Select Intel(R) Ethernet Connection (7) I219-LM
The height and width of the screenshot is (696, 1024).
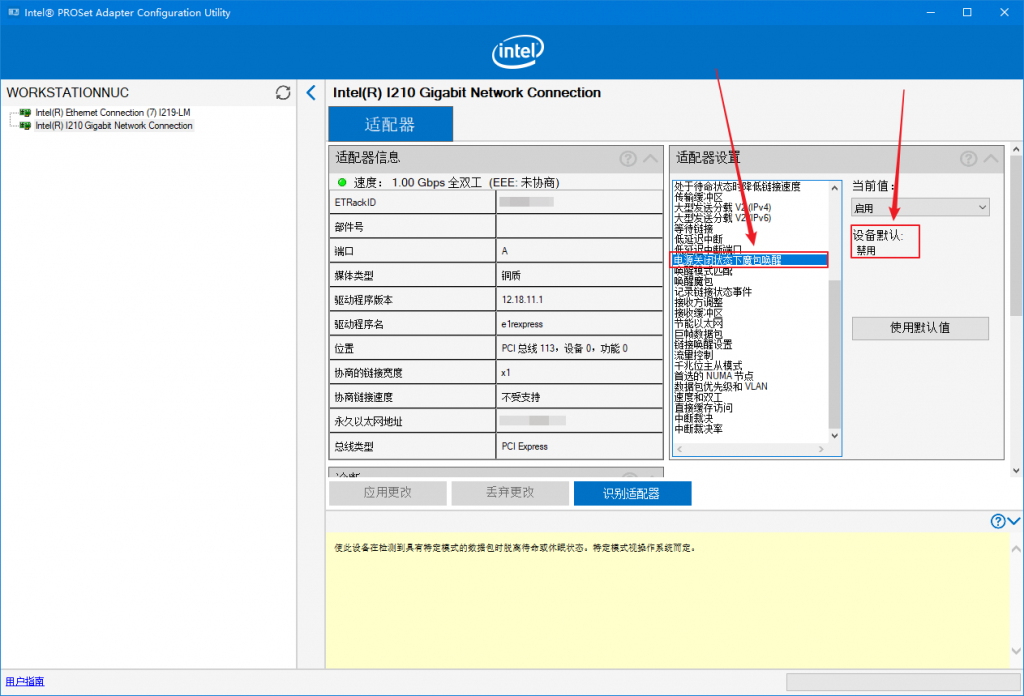[112, 113]
